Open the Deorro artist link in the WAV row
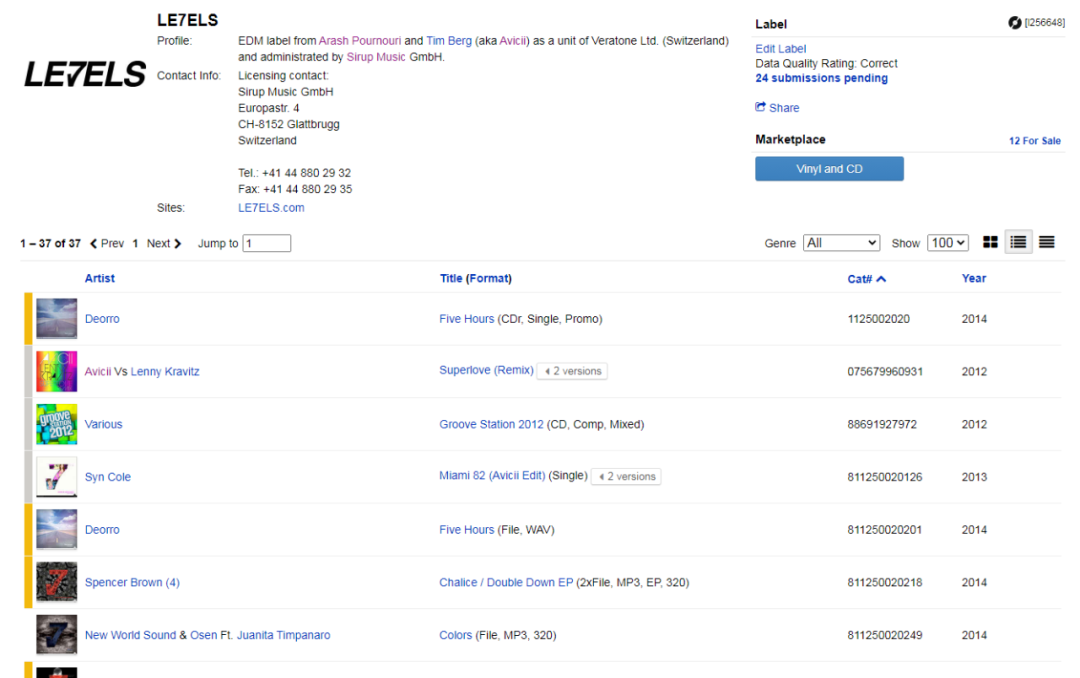This screenshot has width=1080, height=678. point(102,530)
